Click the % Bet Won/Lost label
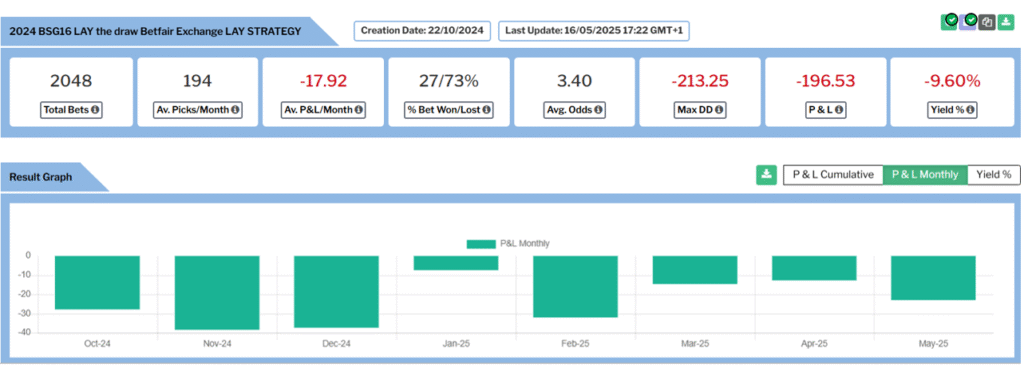Viewport: 1024px width, 372px height. pyautogui.click(x=449, y=110)
